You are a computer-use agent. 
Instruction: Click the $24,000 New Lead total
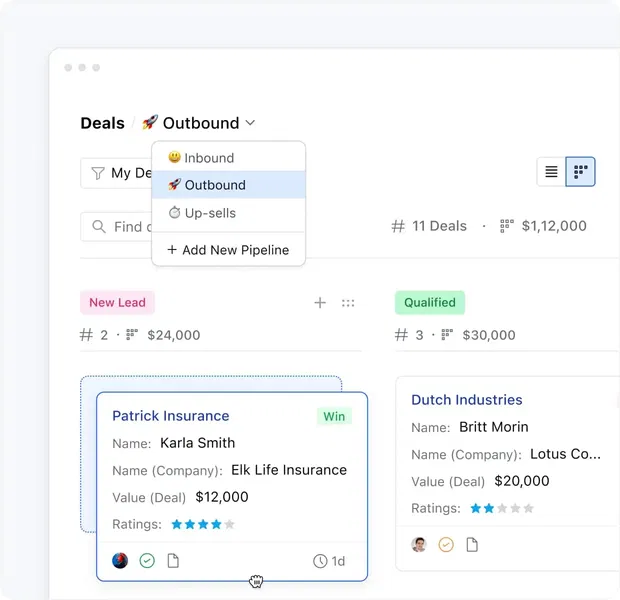[x=174, y=335]
